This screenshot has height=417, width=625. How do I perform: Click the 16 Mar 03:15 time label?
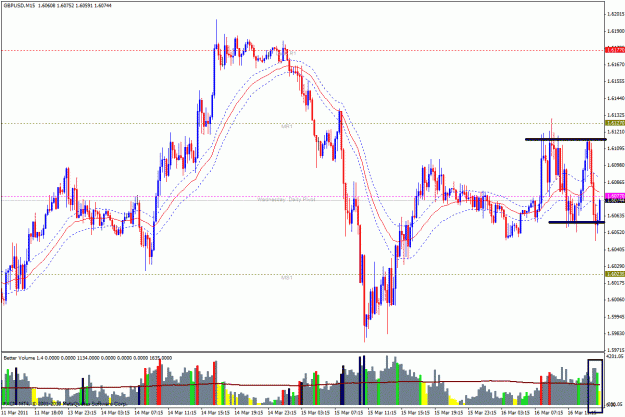(516, 413)
